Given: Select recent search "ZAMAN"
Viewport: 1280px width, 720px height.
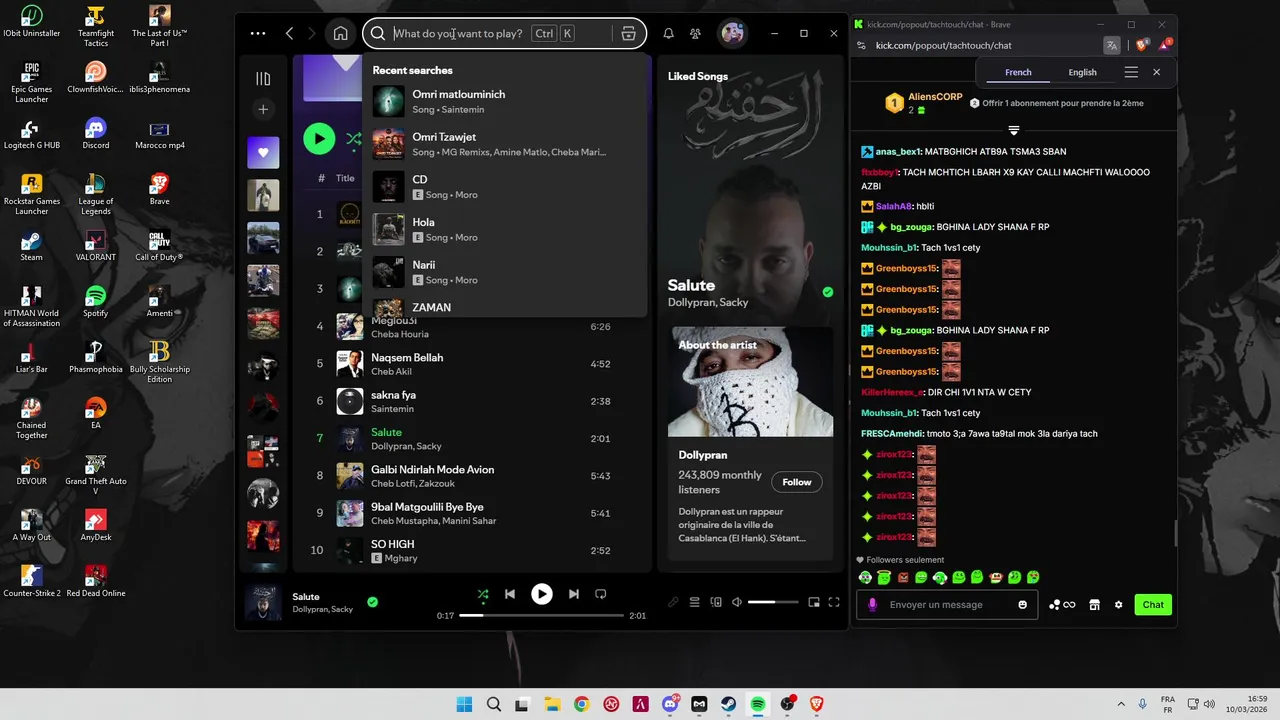Looking at the screenshot, I should point(505,307).
